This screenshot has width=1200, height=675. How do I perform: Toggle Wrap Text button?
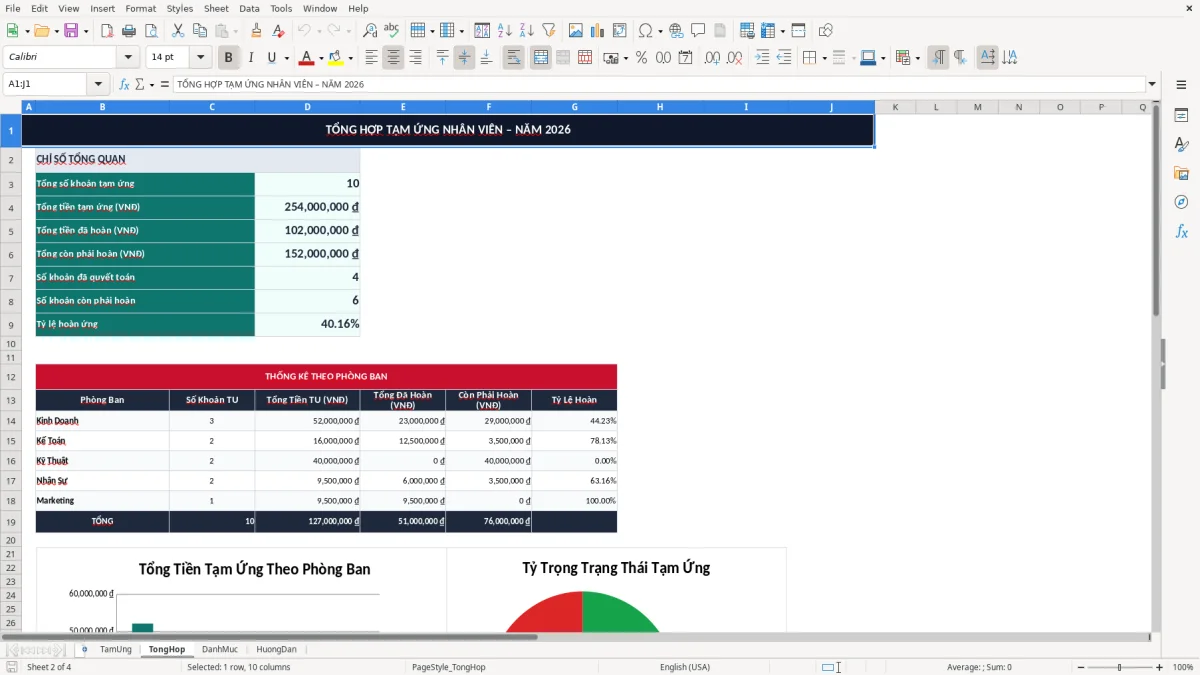(514, 58)
